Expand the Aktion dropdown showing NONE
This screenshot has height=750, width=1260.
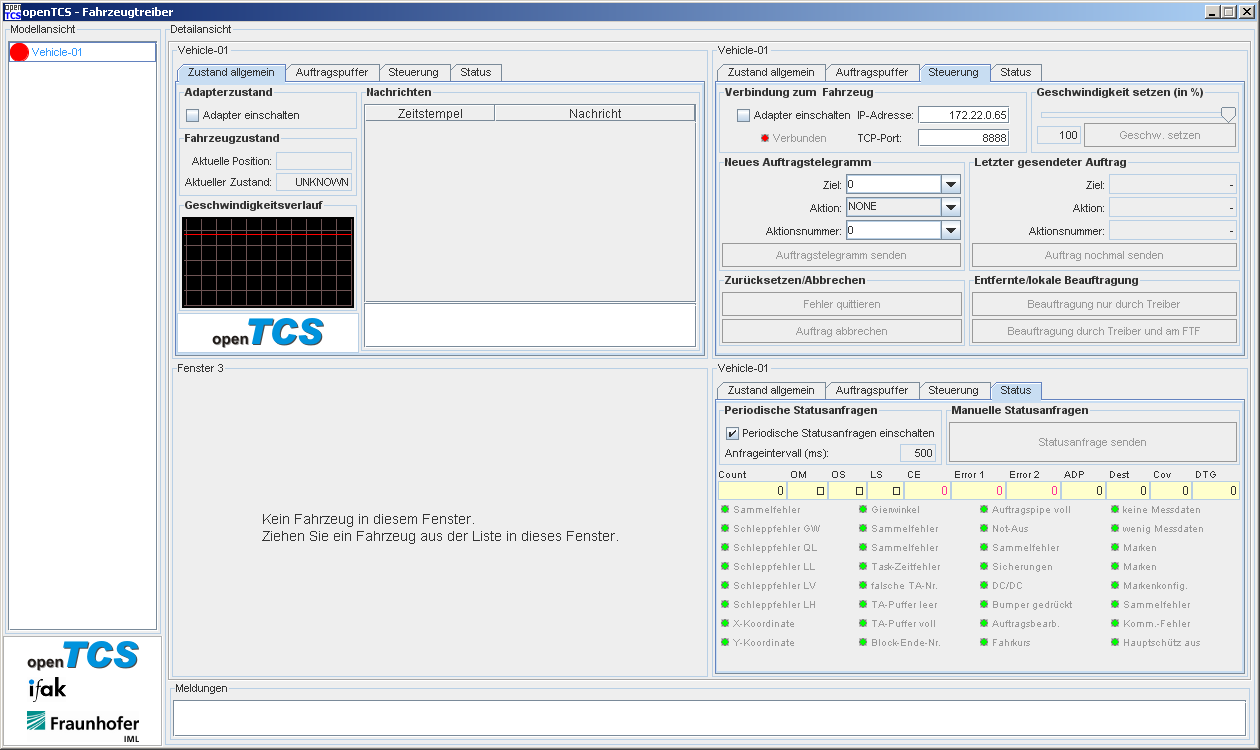(x=950, y=207)
